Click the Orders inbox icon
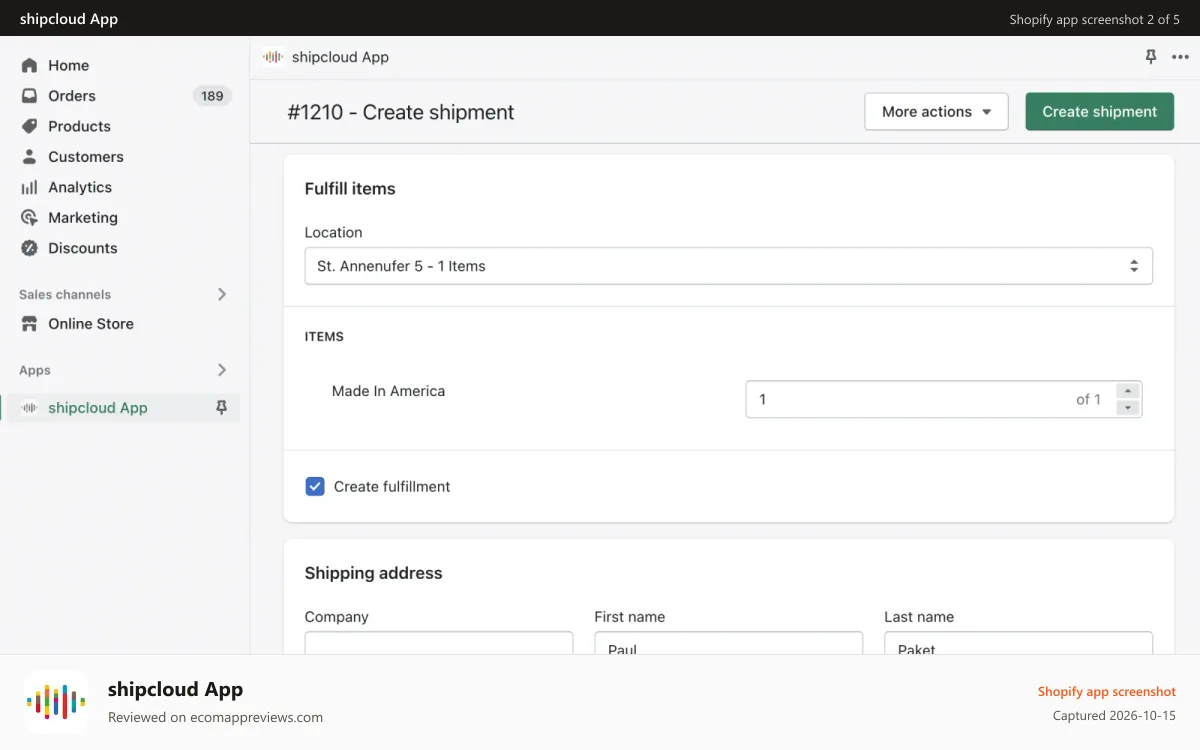 [30, 96]
